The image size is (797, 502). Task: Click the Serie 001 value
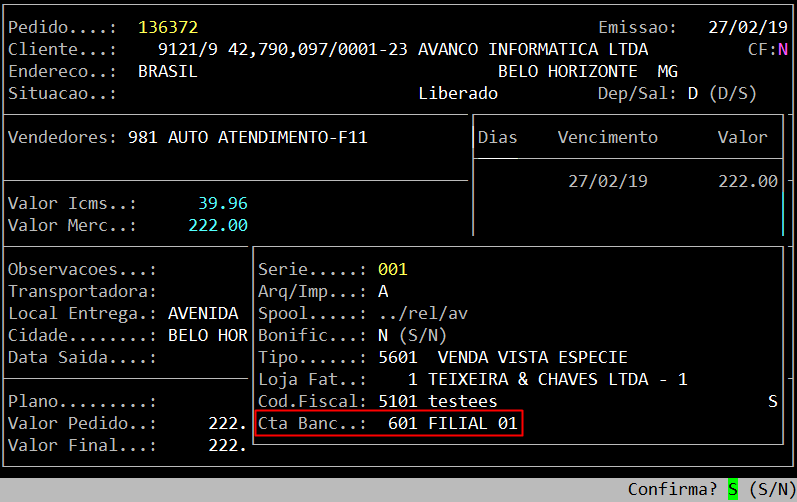tap(392, 270)
